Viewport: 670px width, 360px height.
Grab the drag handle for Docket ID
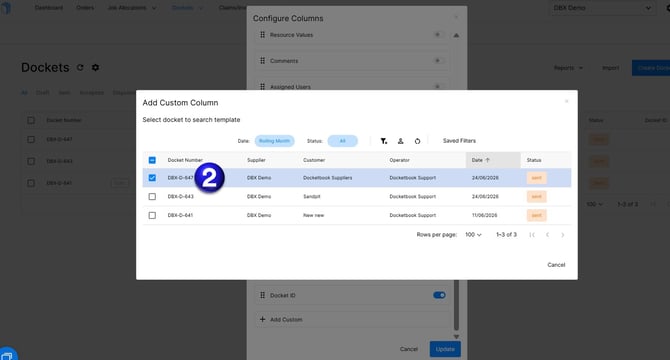point(262,295)
